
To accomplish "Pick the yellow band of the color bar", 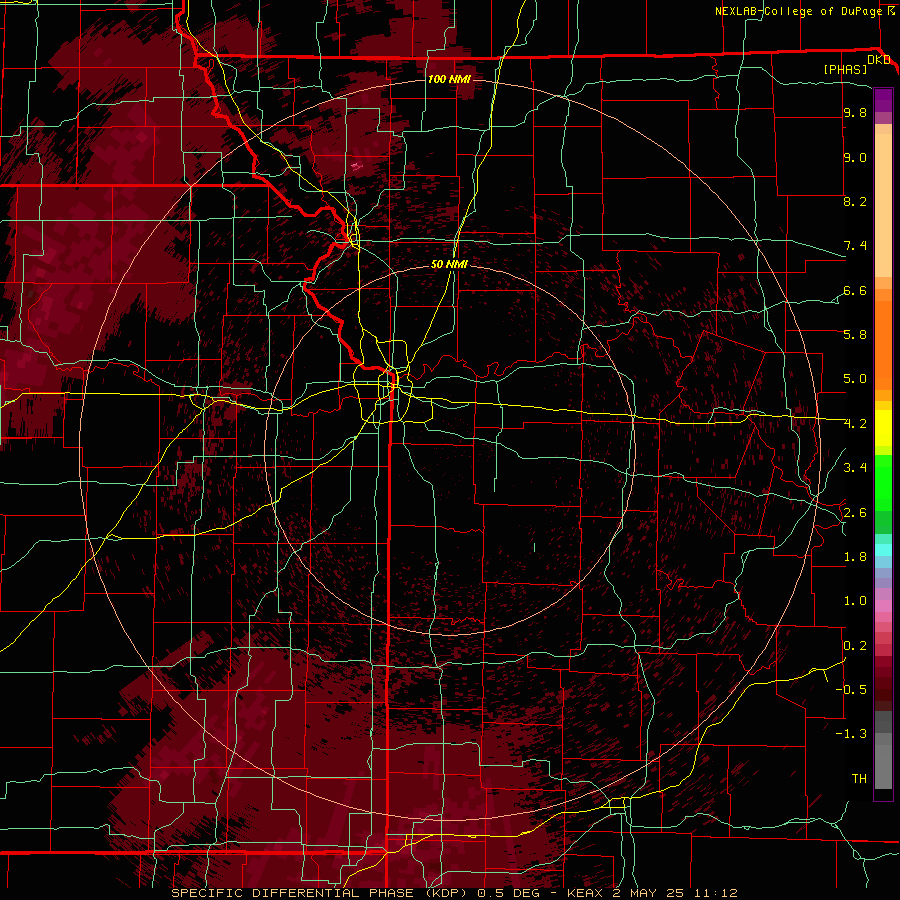I will (883, 428).
